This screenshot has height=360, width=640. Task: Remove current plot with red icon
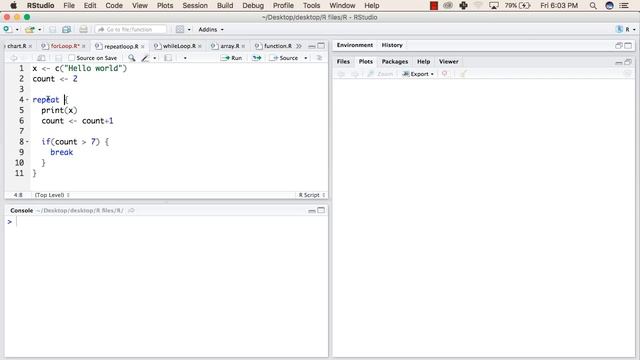click(444, 74)
